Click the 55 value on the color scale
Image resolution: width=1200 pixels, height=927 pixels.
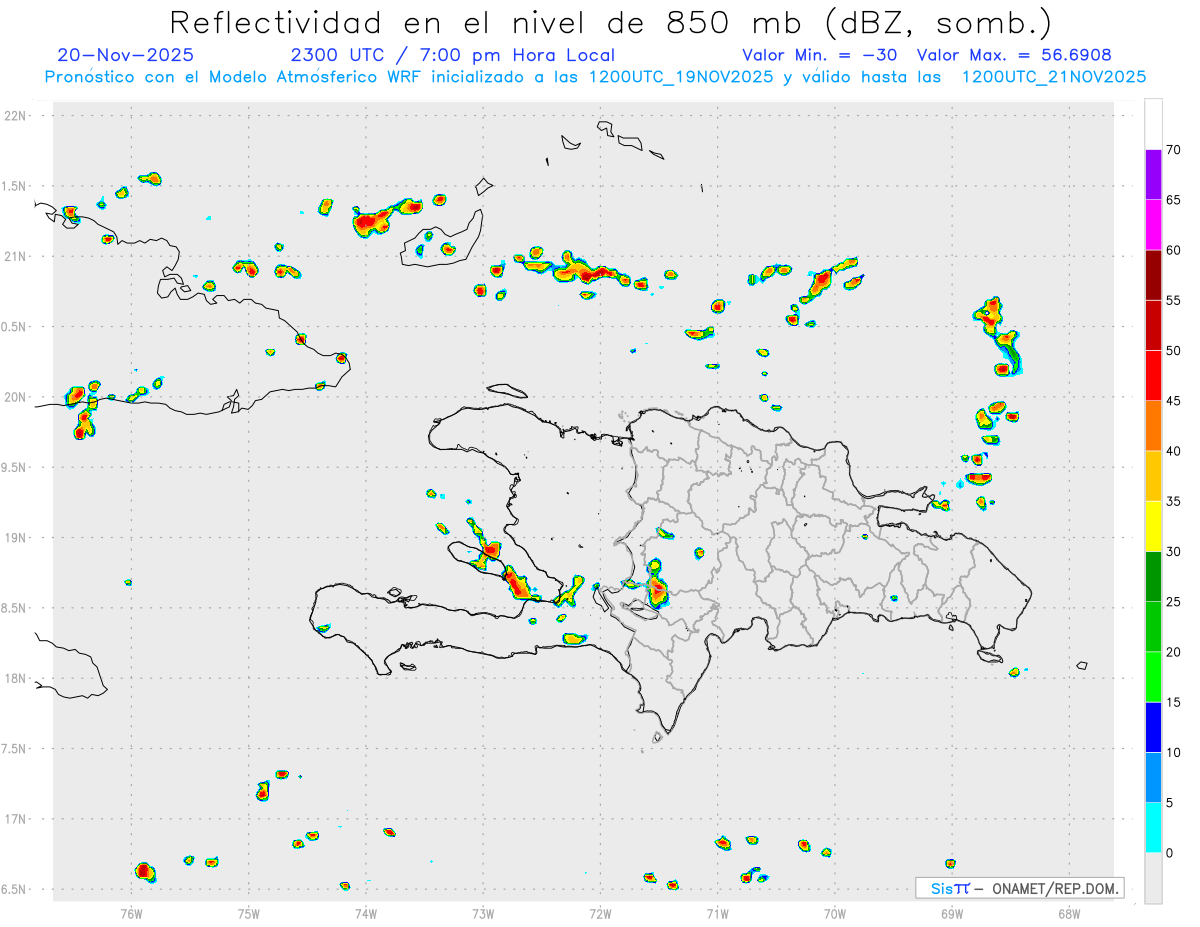pos(1174,300)
